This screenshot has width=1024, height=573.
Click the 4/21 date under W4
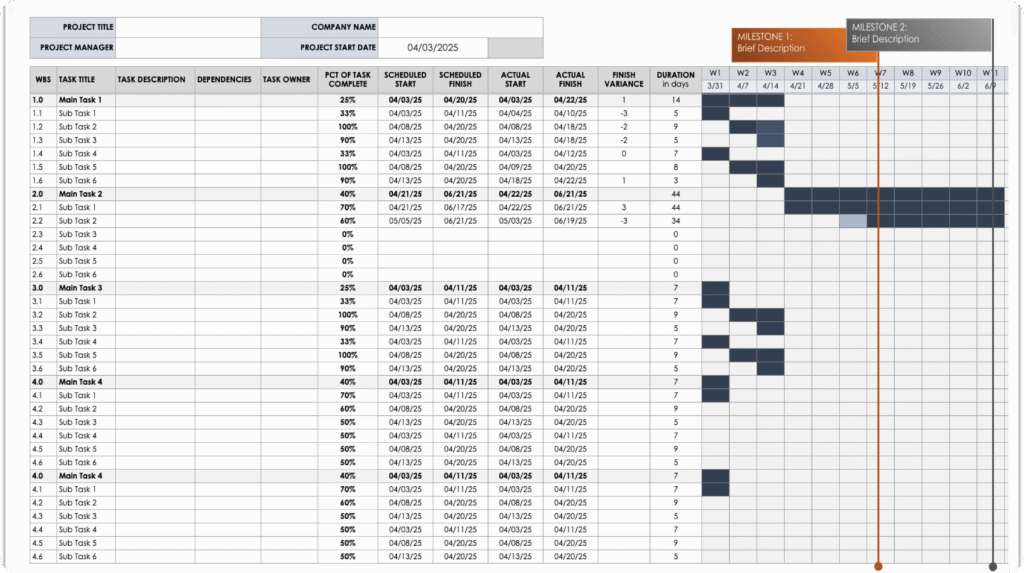tap(798, 86)
